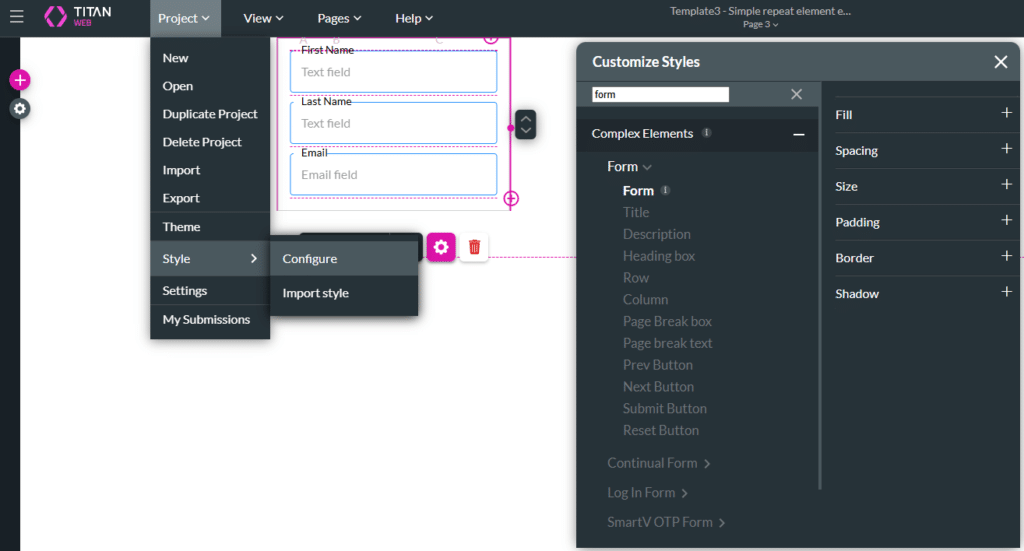
Task: Collapse the Complex Elements section
Action: click(798, 134)
